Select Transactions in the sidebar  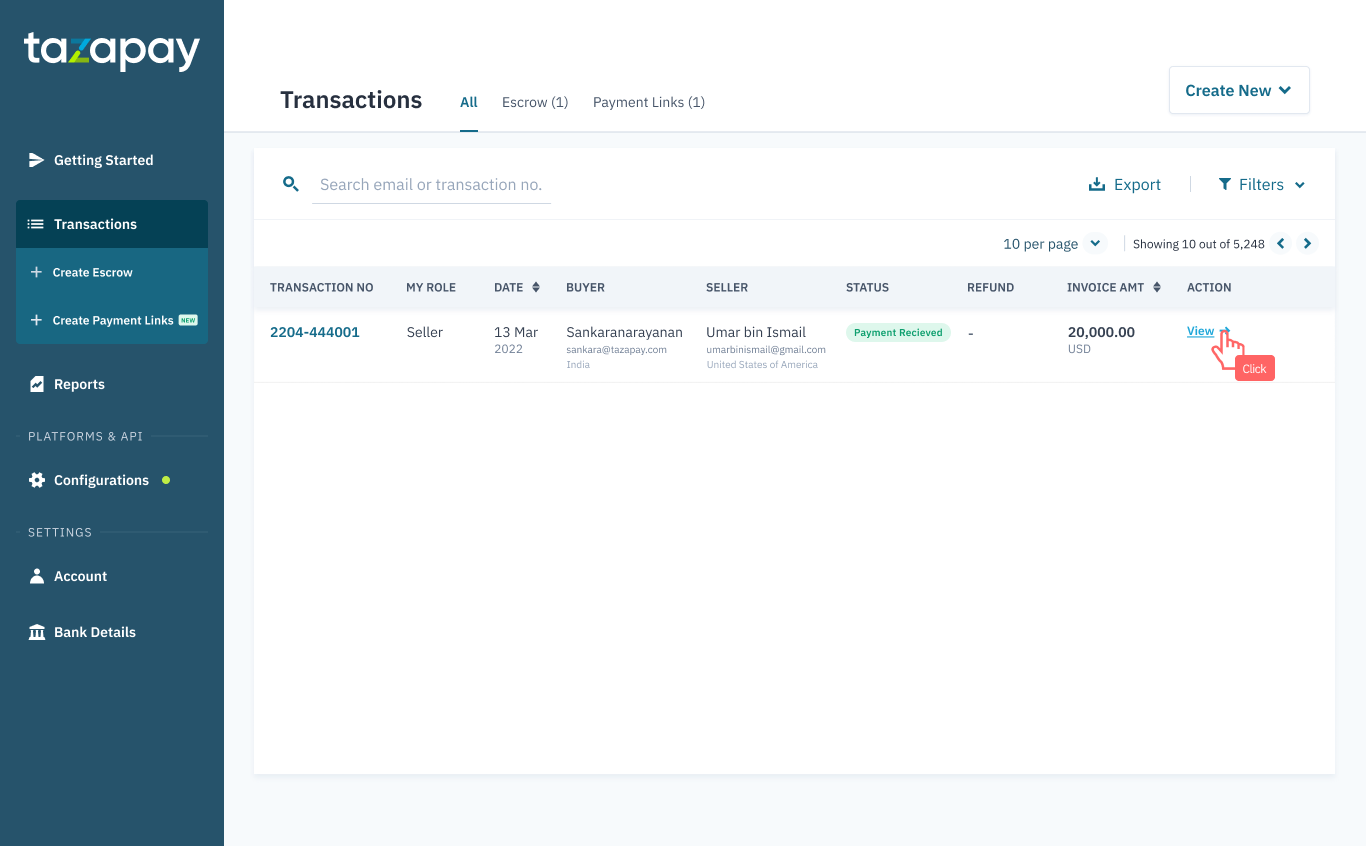point(112,224)
